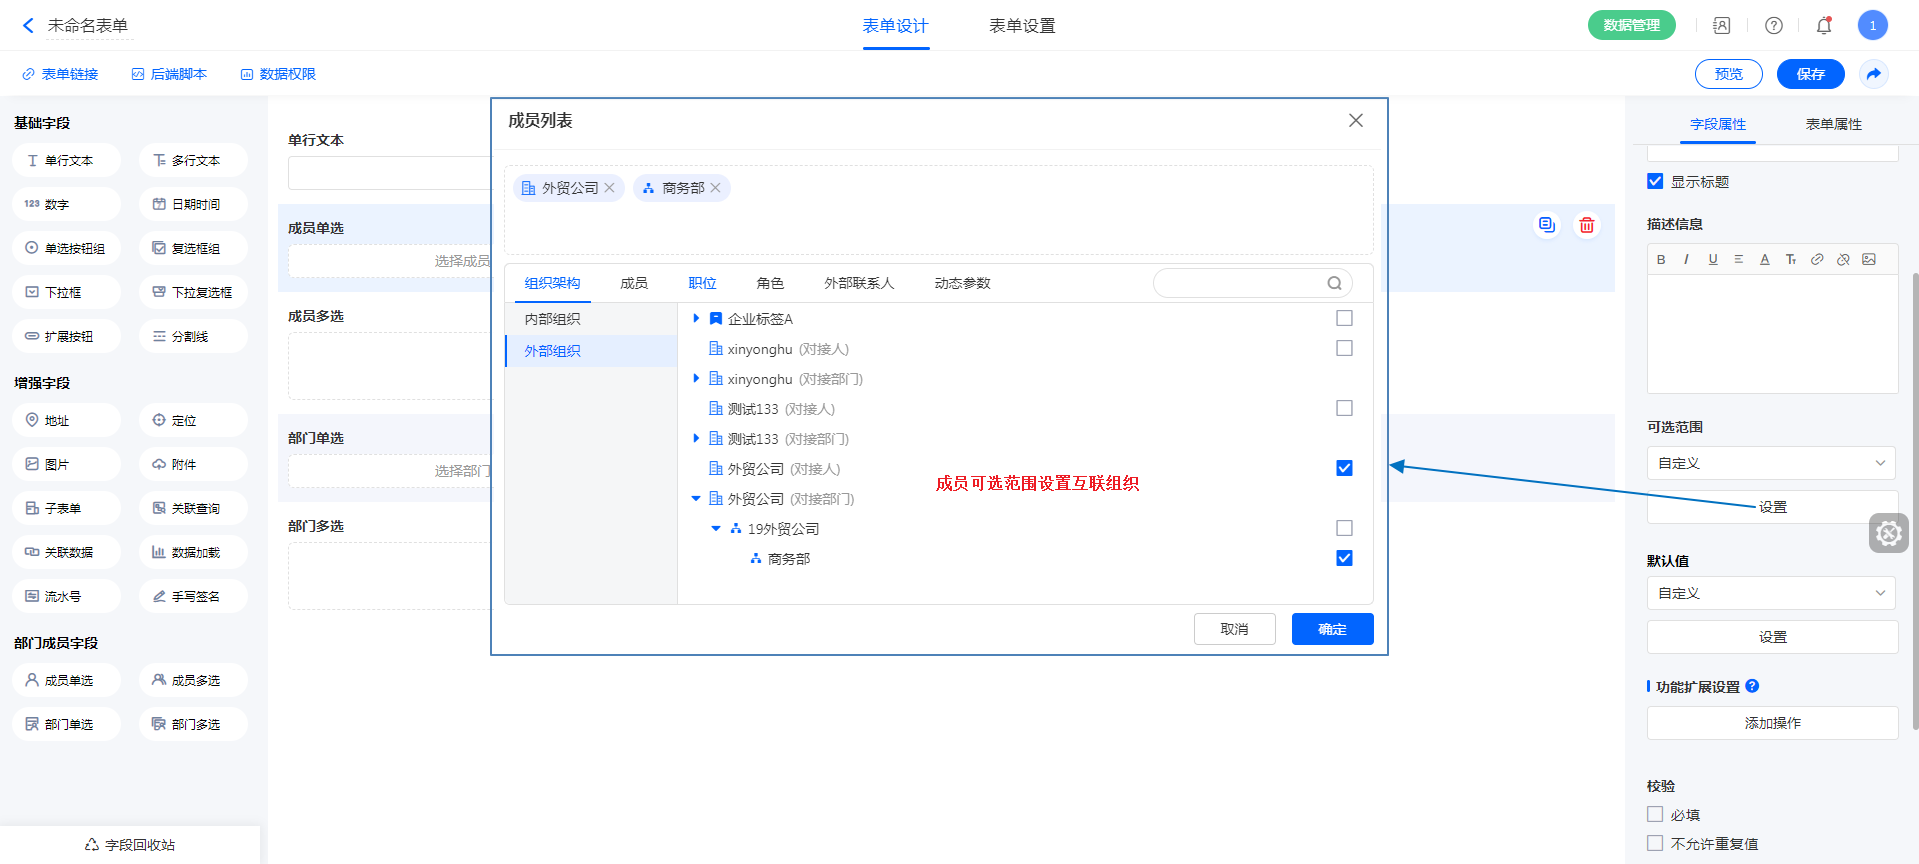Click the share arrow icon
Screen dimensions: 1919x864
coord(1873,74)
